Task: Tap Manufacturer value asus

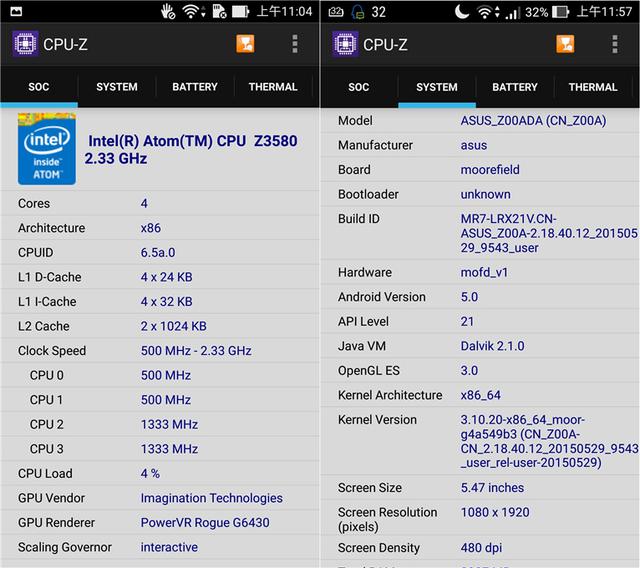Action: tap(474, 146)
